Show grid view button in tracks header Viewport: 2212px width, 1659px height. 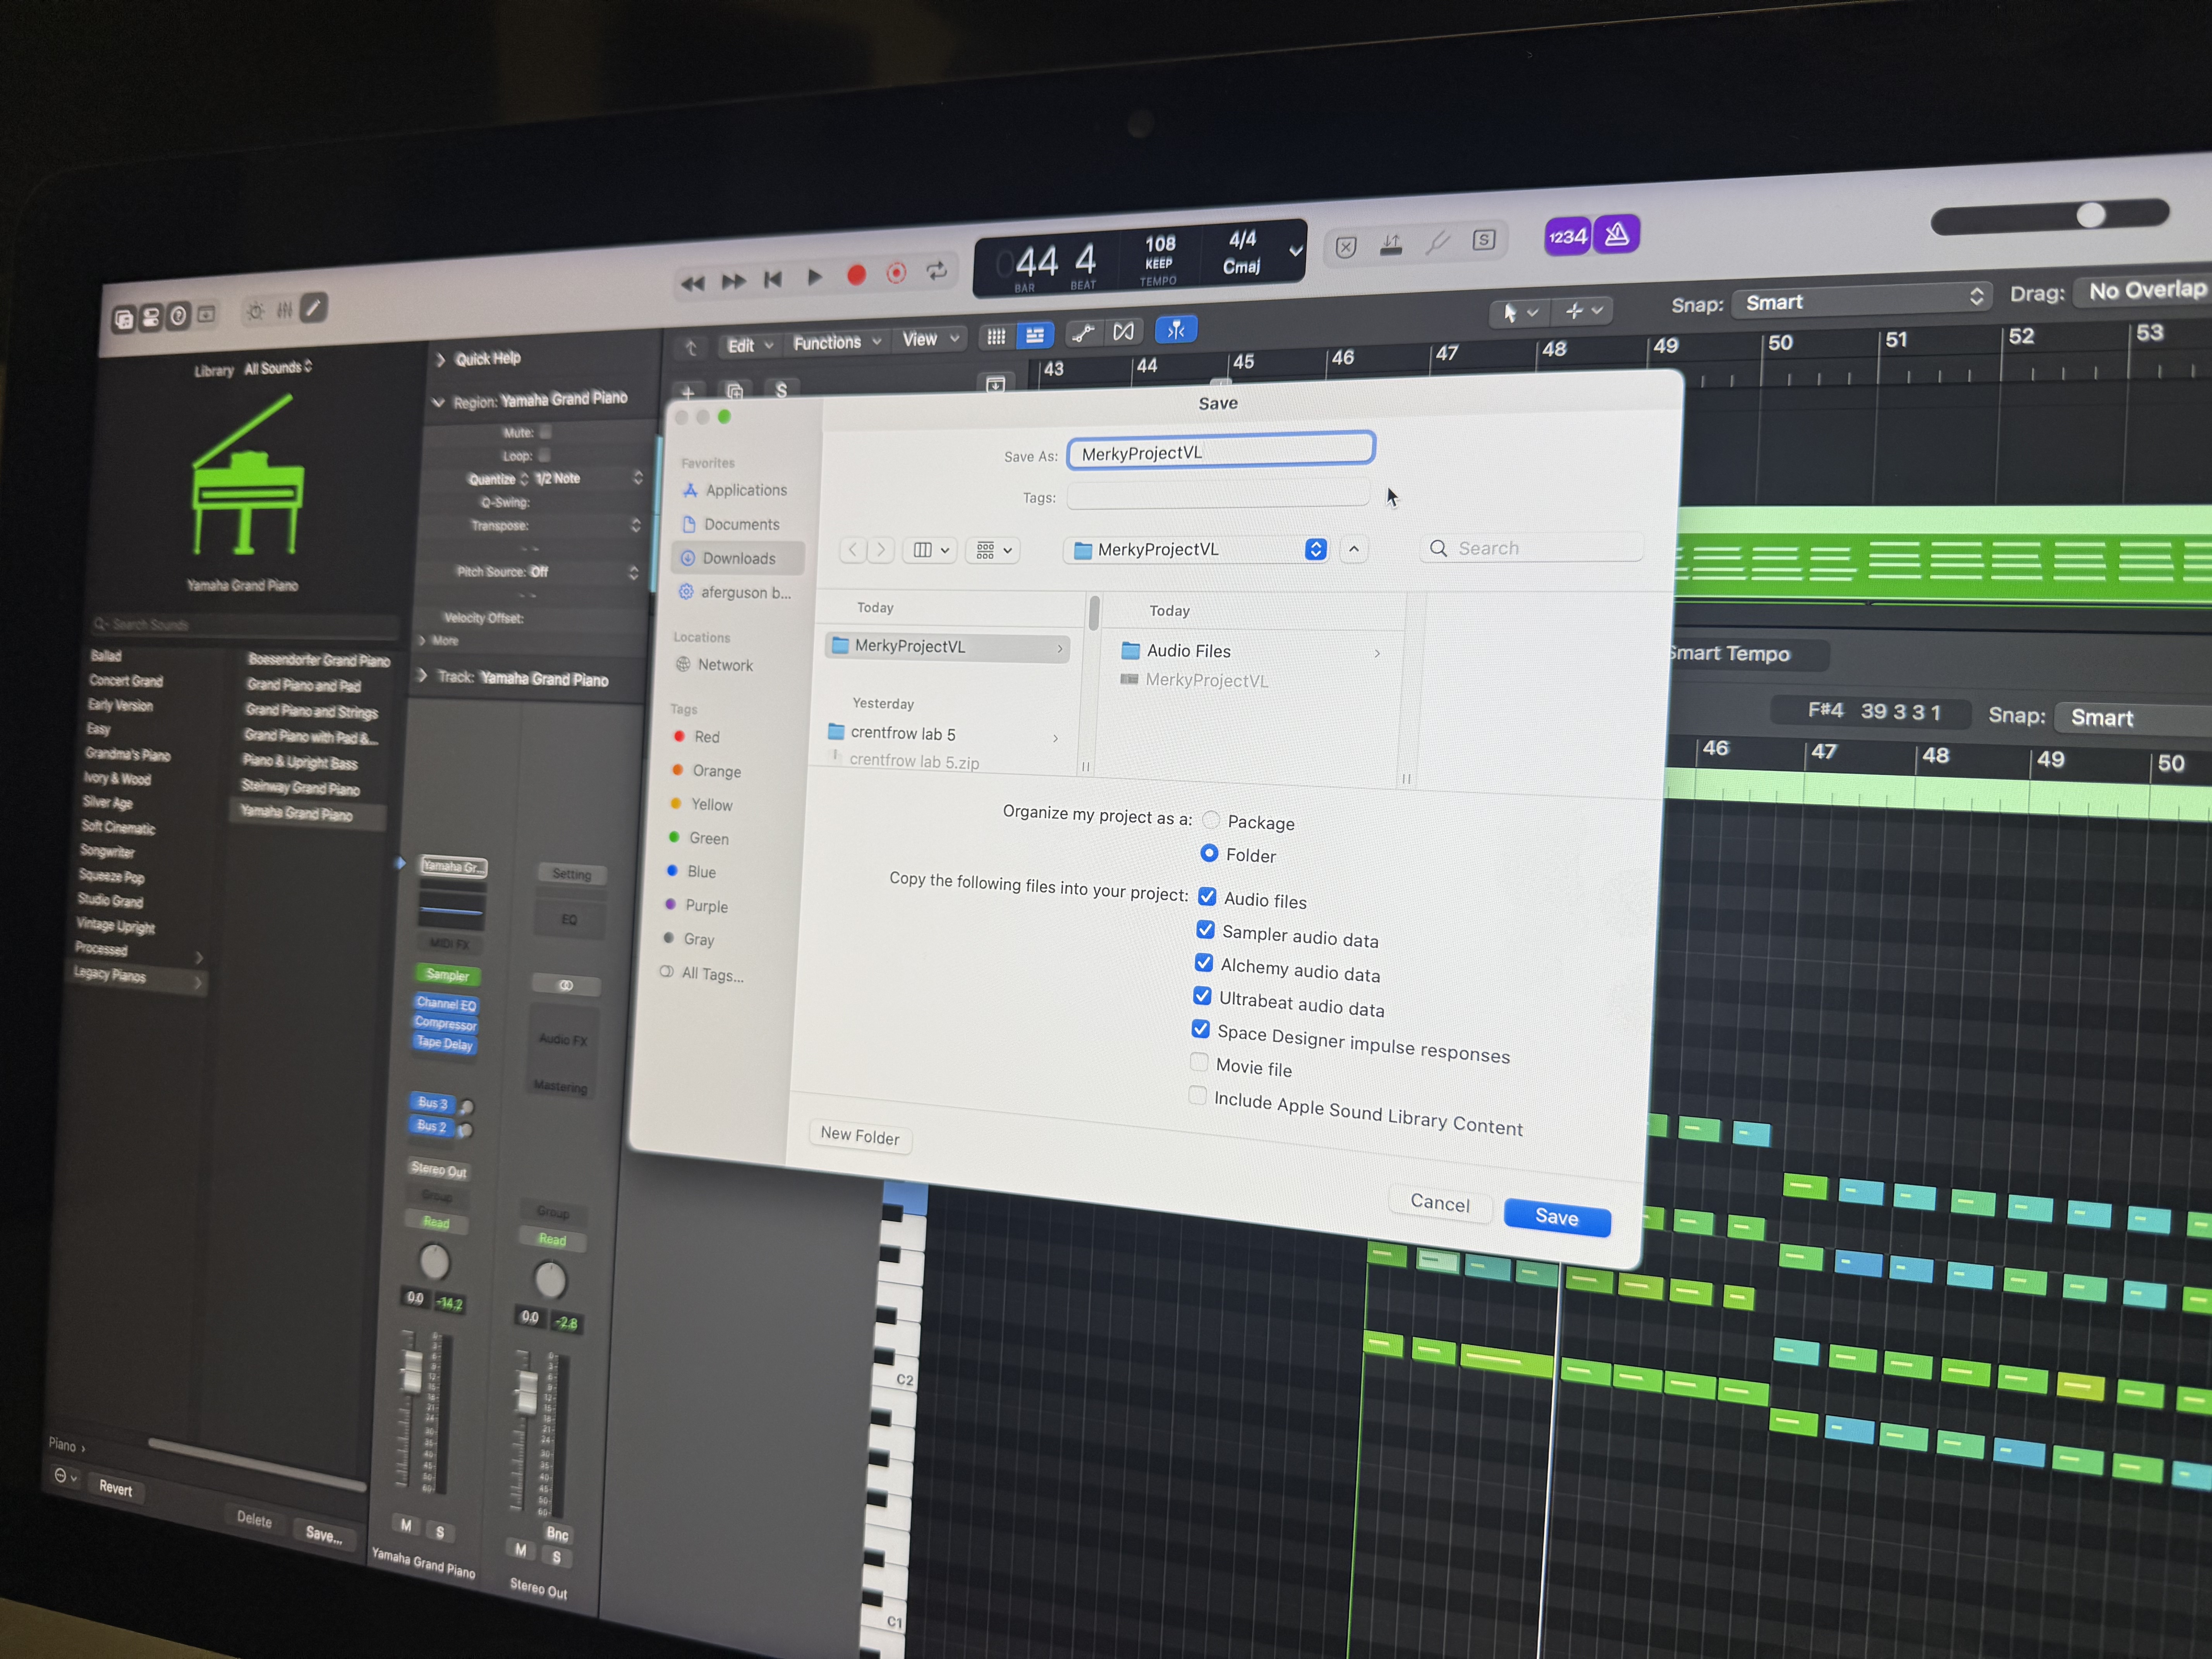pos(996,337)
